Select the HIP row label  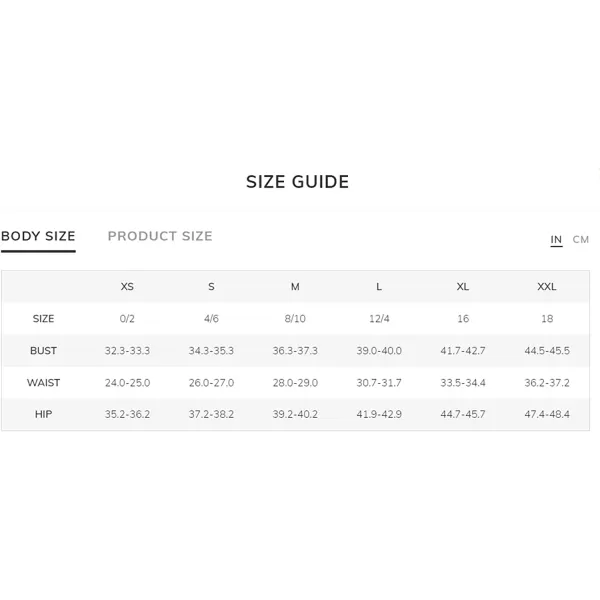43,414
